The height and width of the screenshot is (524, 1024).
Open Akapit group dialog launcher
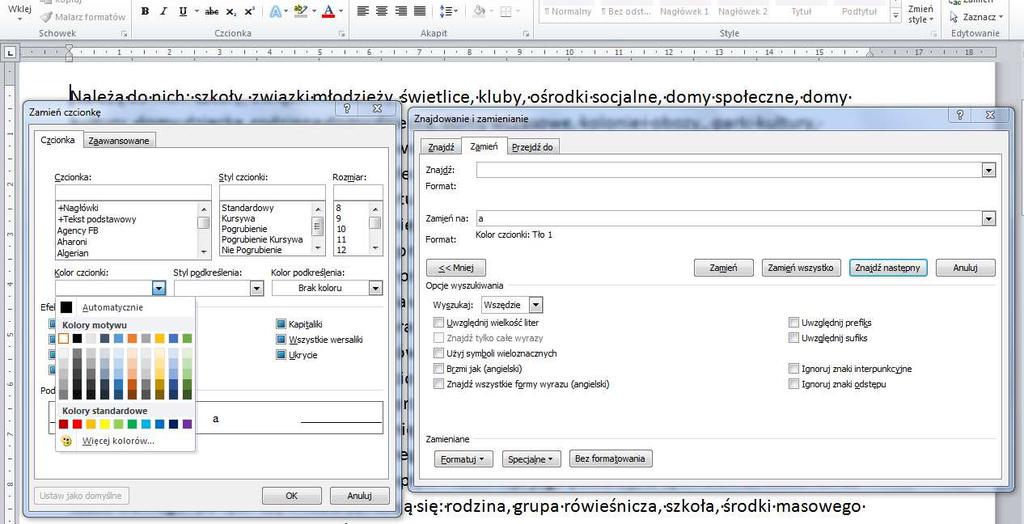(524, 33)
